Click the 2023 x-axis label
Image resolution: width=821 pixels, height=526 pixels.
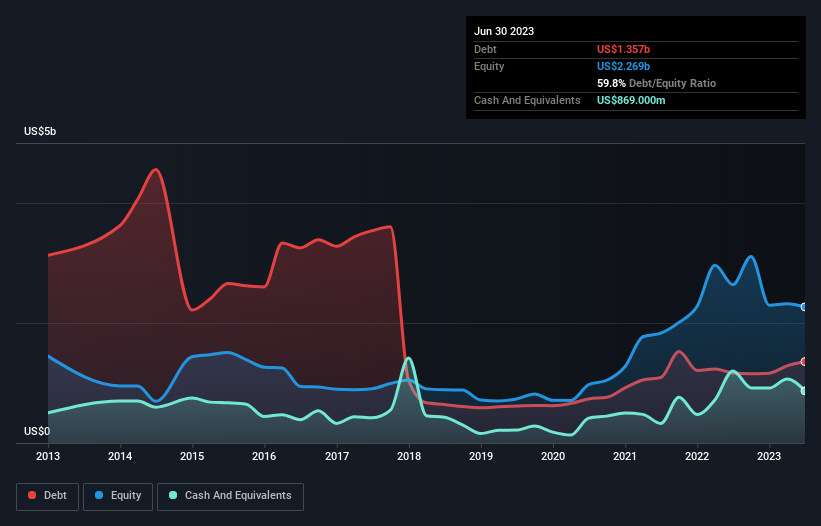pos(769,456)
